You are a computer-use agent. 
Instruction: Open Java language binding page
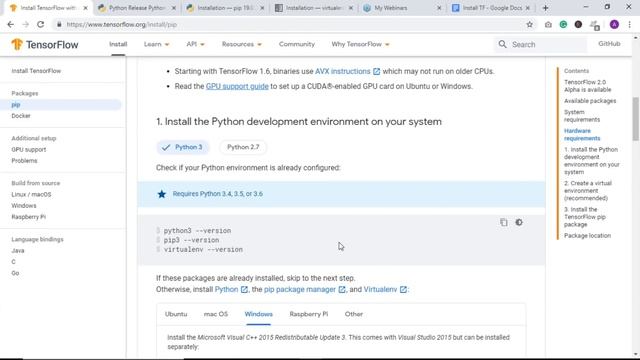[x=18, y=251]
